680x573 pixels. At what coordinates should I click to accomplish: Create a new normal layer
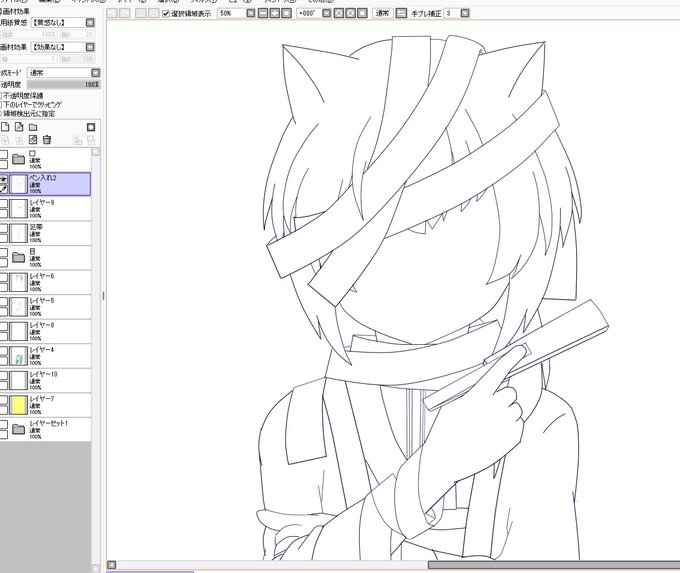[x=5, y=127]
